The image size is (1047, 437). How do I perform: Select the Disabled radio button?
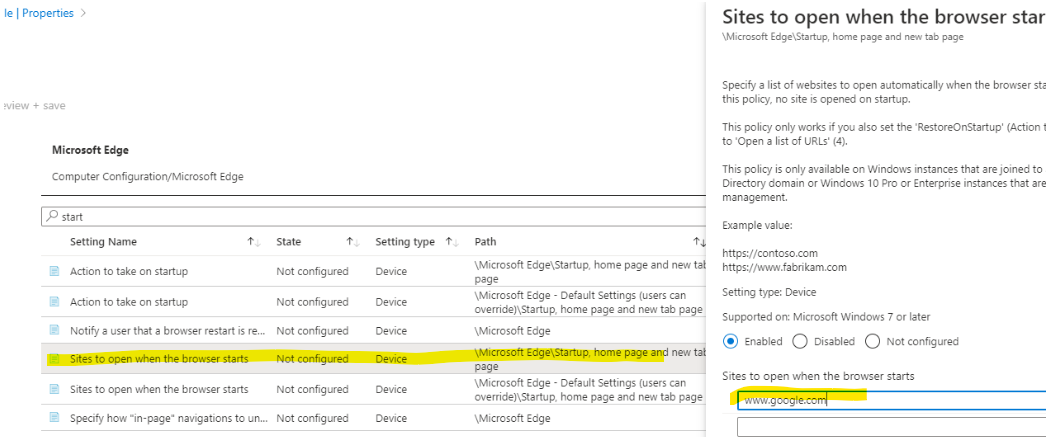[799, 341]
